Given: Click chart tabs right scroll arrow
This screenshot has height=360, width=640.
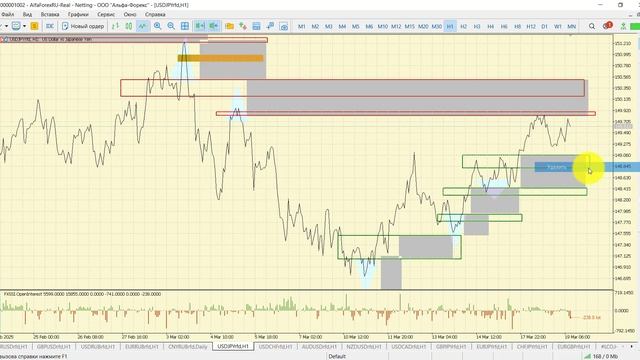Looking at the screenshot, I should tap(632, 347).
